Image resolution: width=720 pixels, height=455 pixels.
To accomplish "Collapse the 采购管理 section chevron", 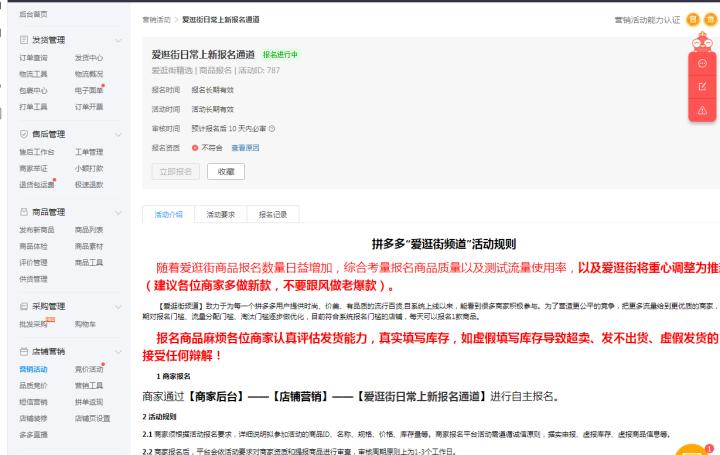I will click(118, 307).
